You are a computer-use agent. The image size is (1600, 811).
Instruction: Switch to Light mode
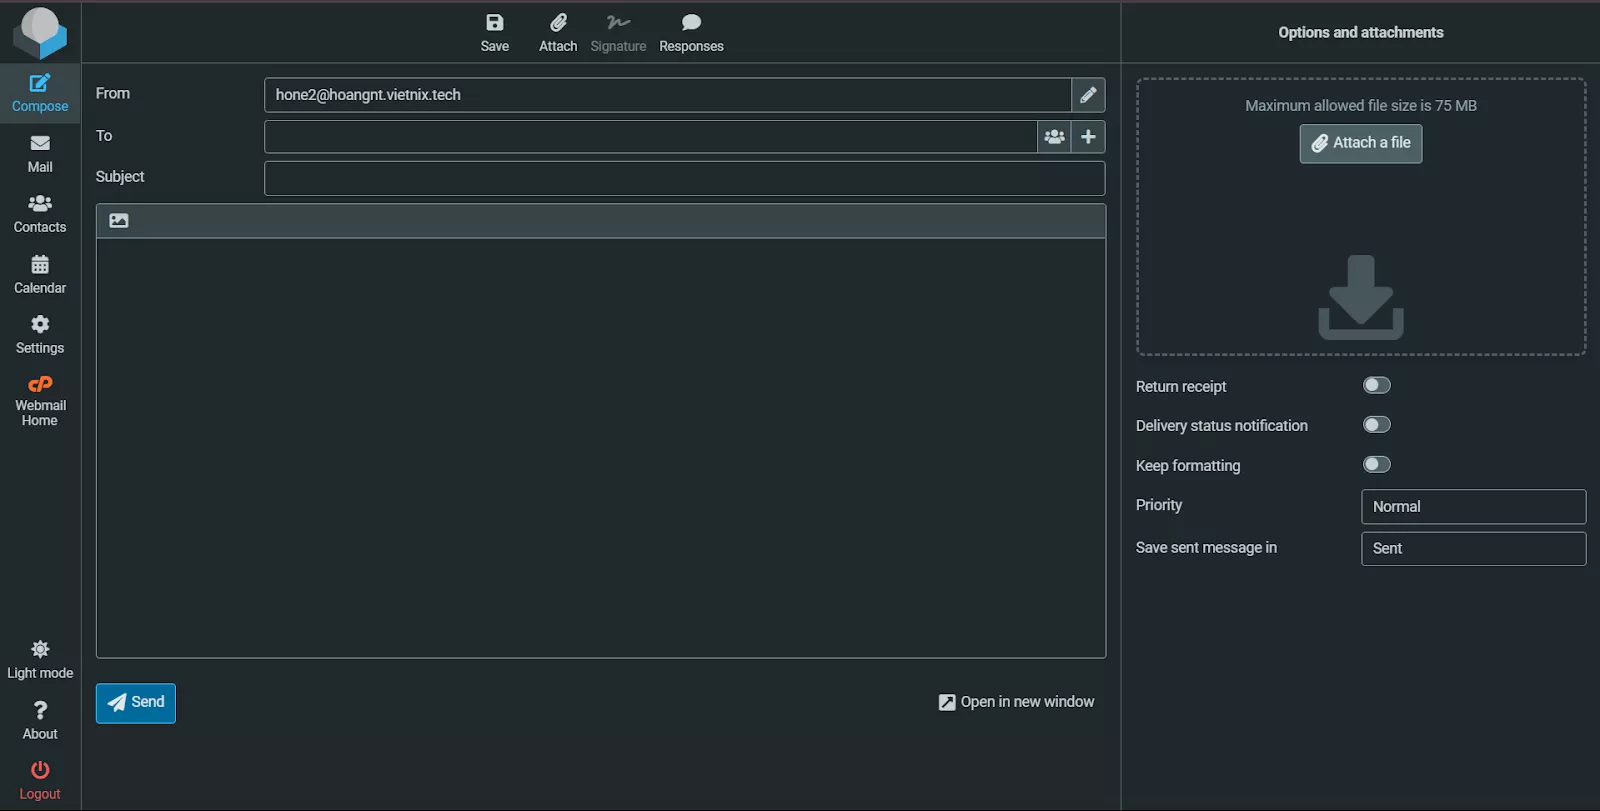click(40, 660)
